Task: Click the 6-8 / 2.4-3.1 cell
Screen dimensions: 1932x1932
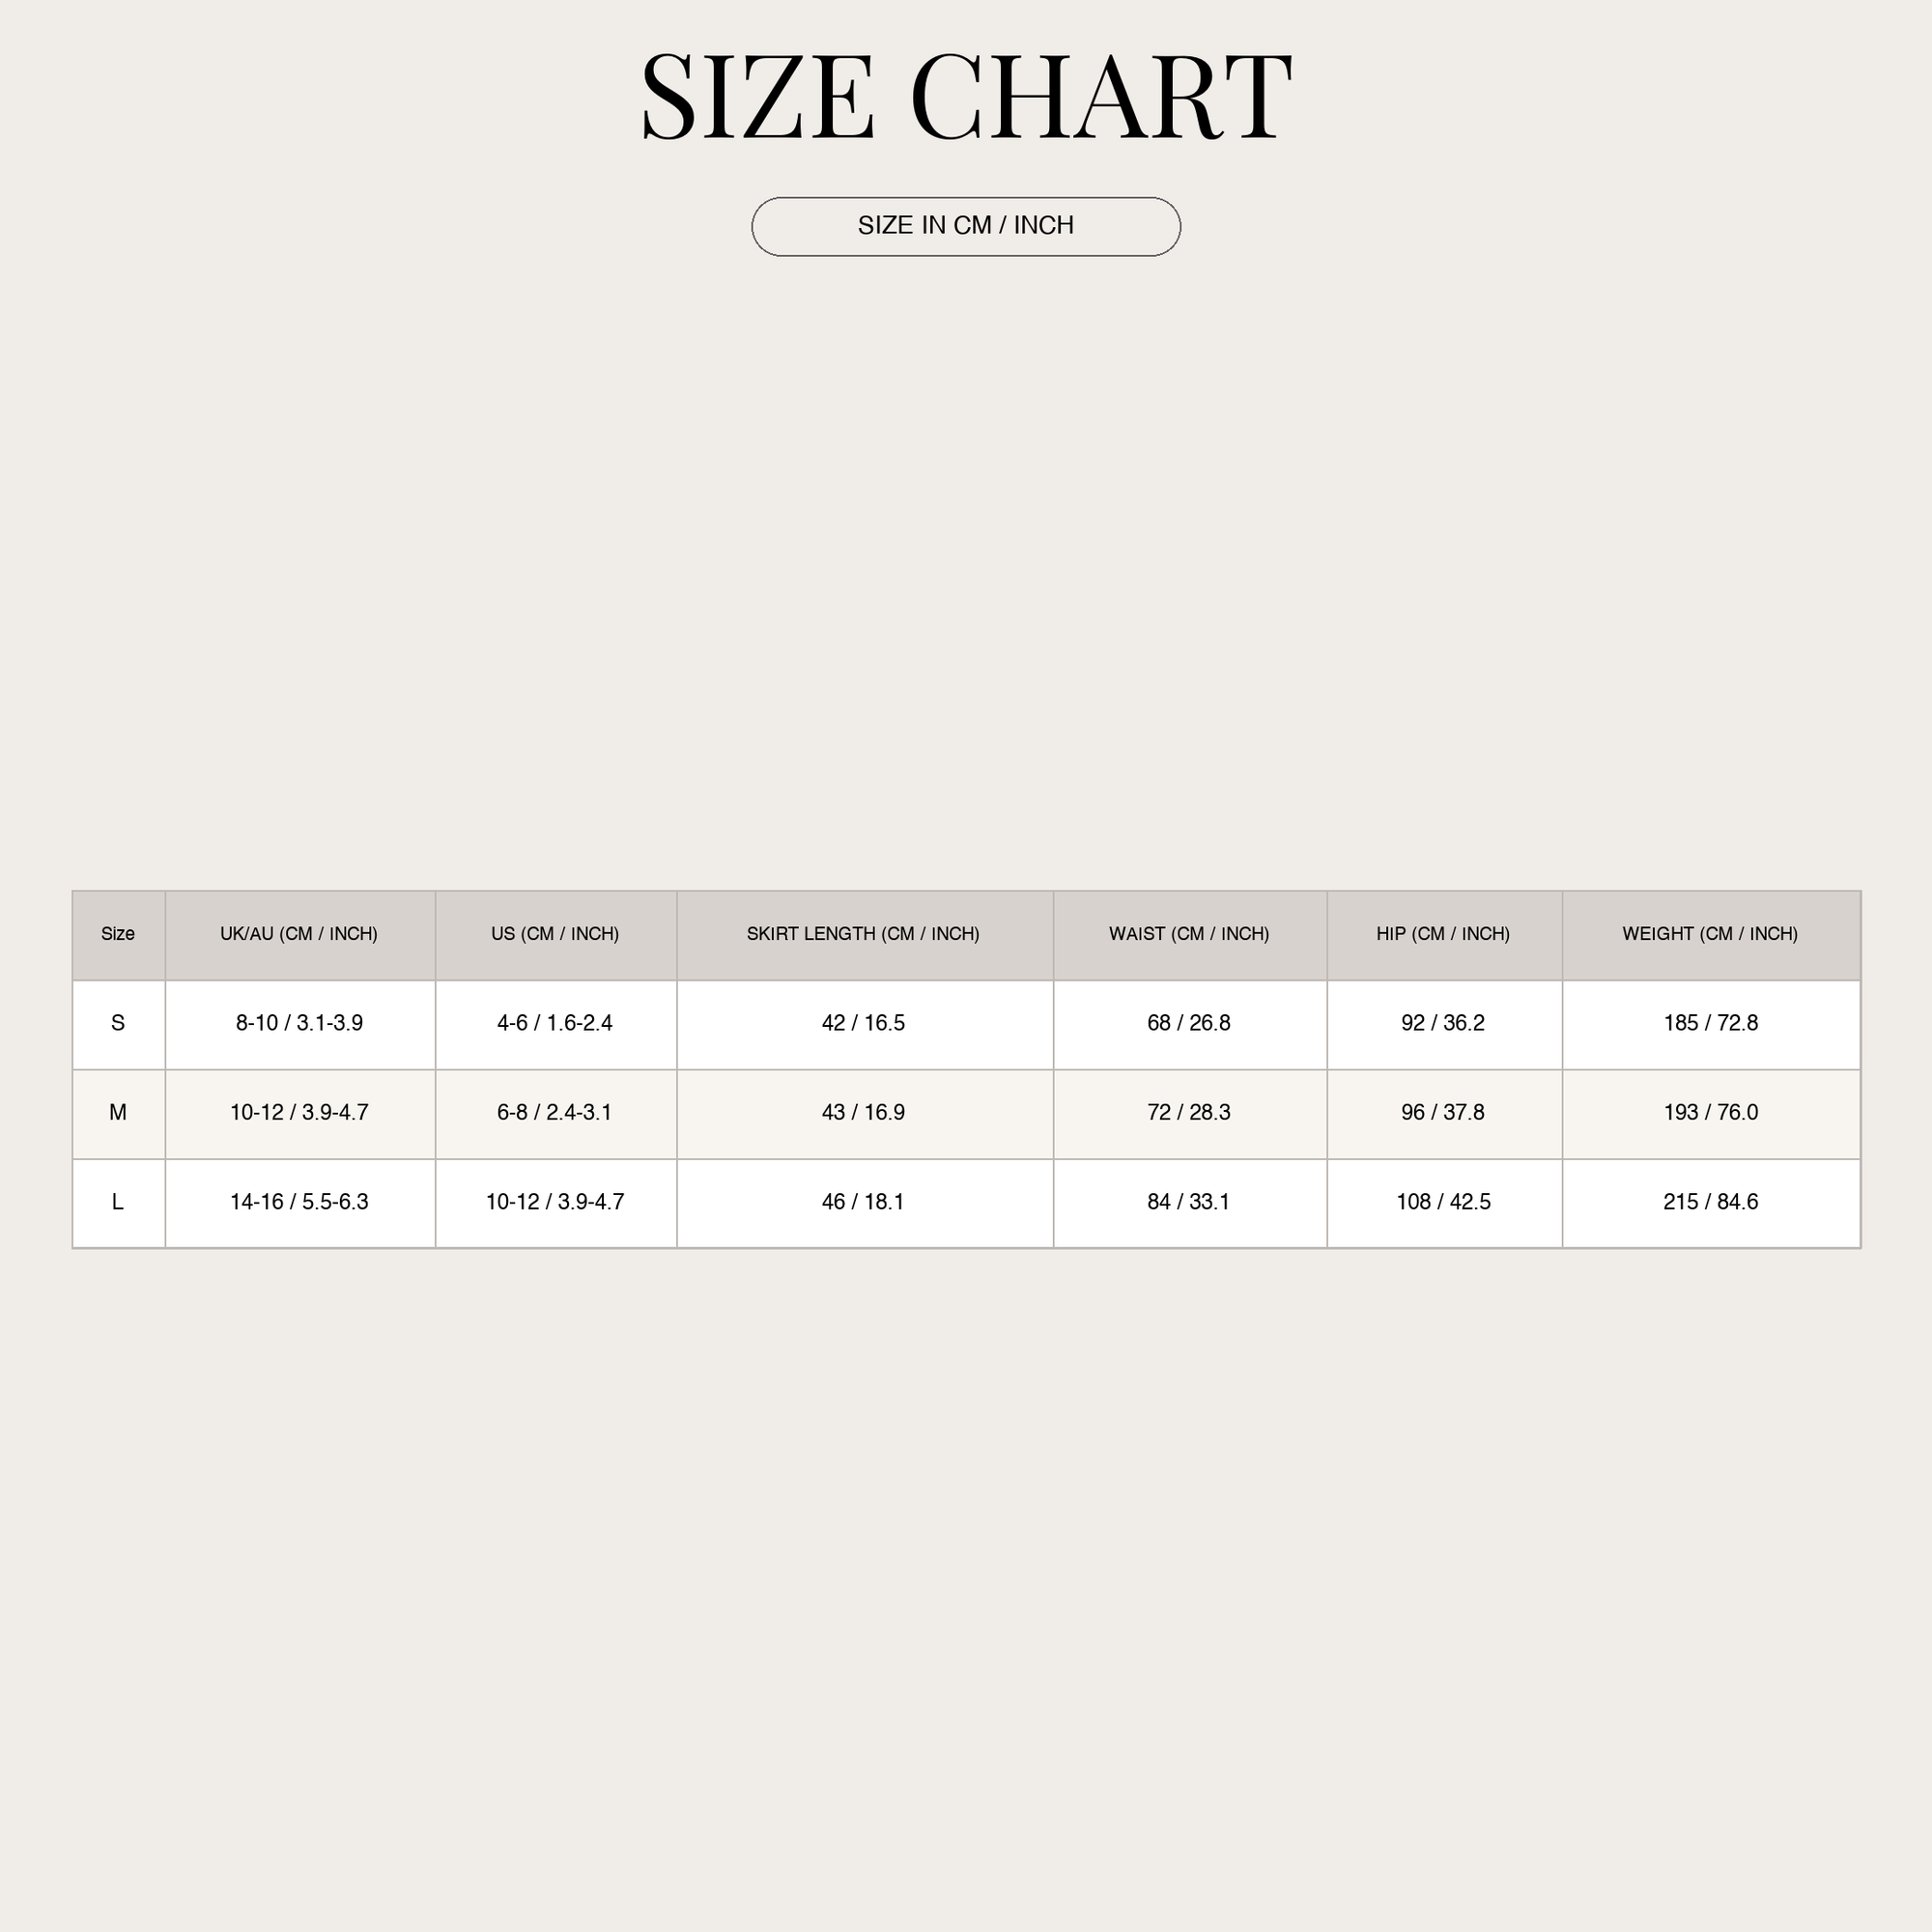Action: (x=556, y=1114)
